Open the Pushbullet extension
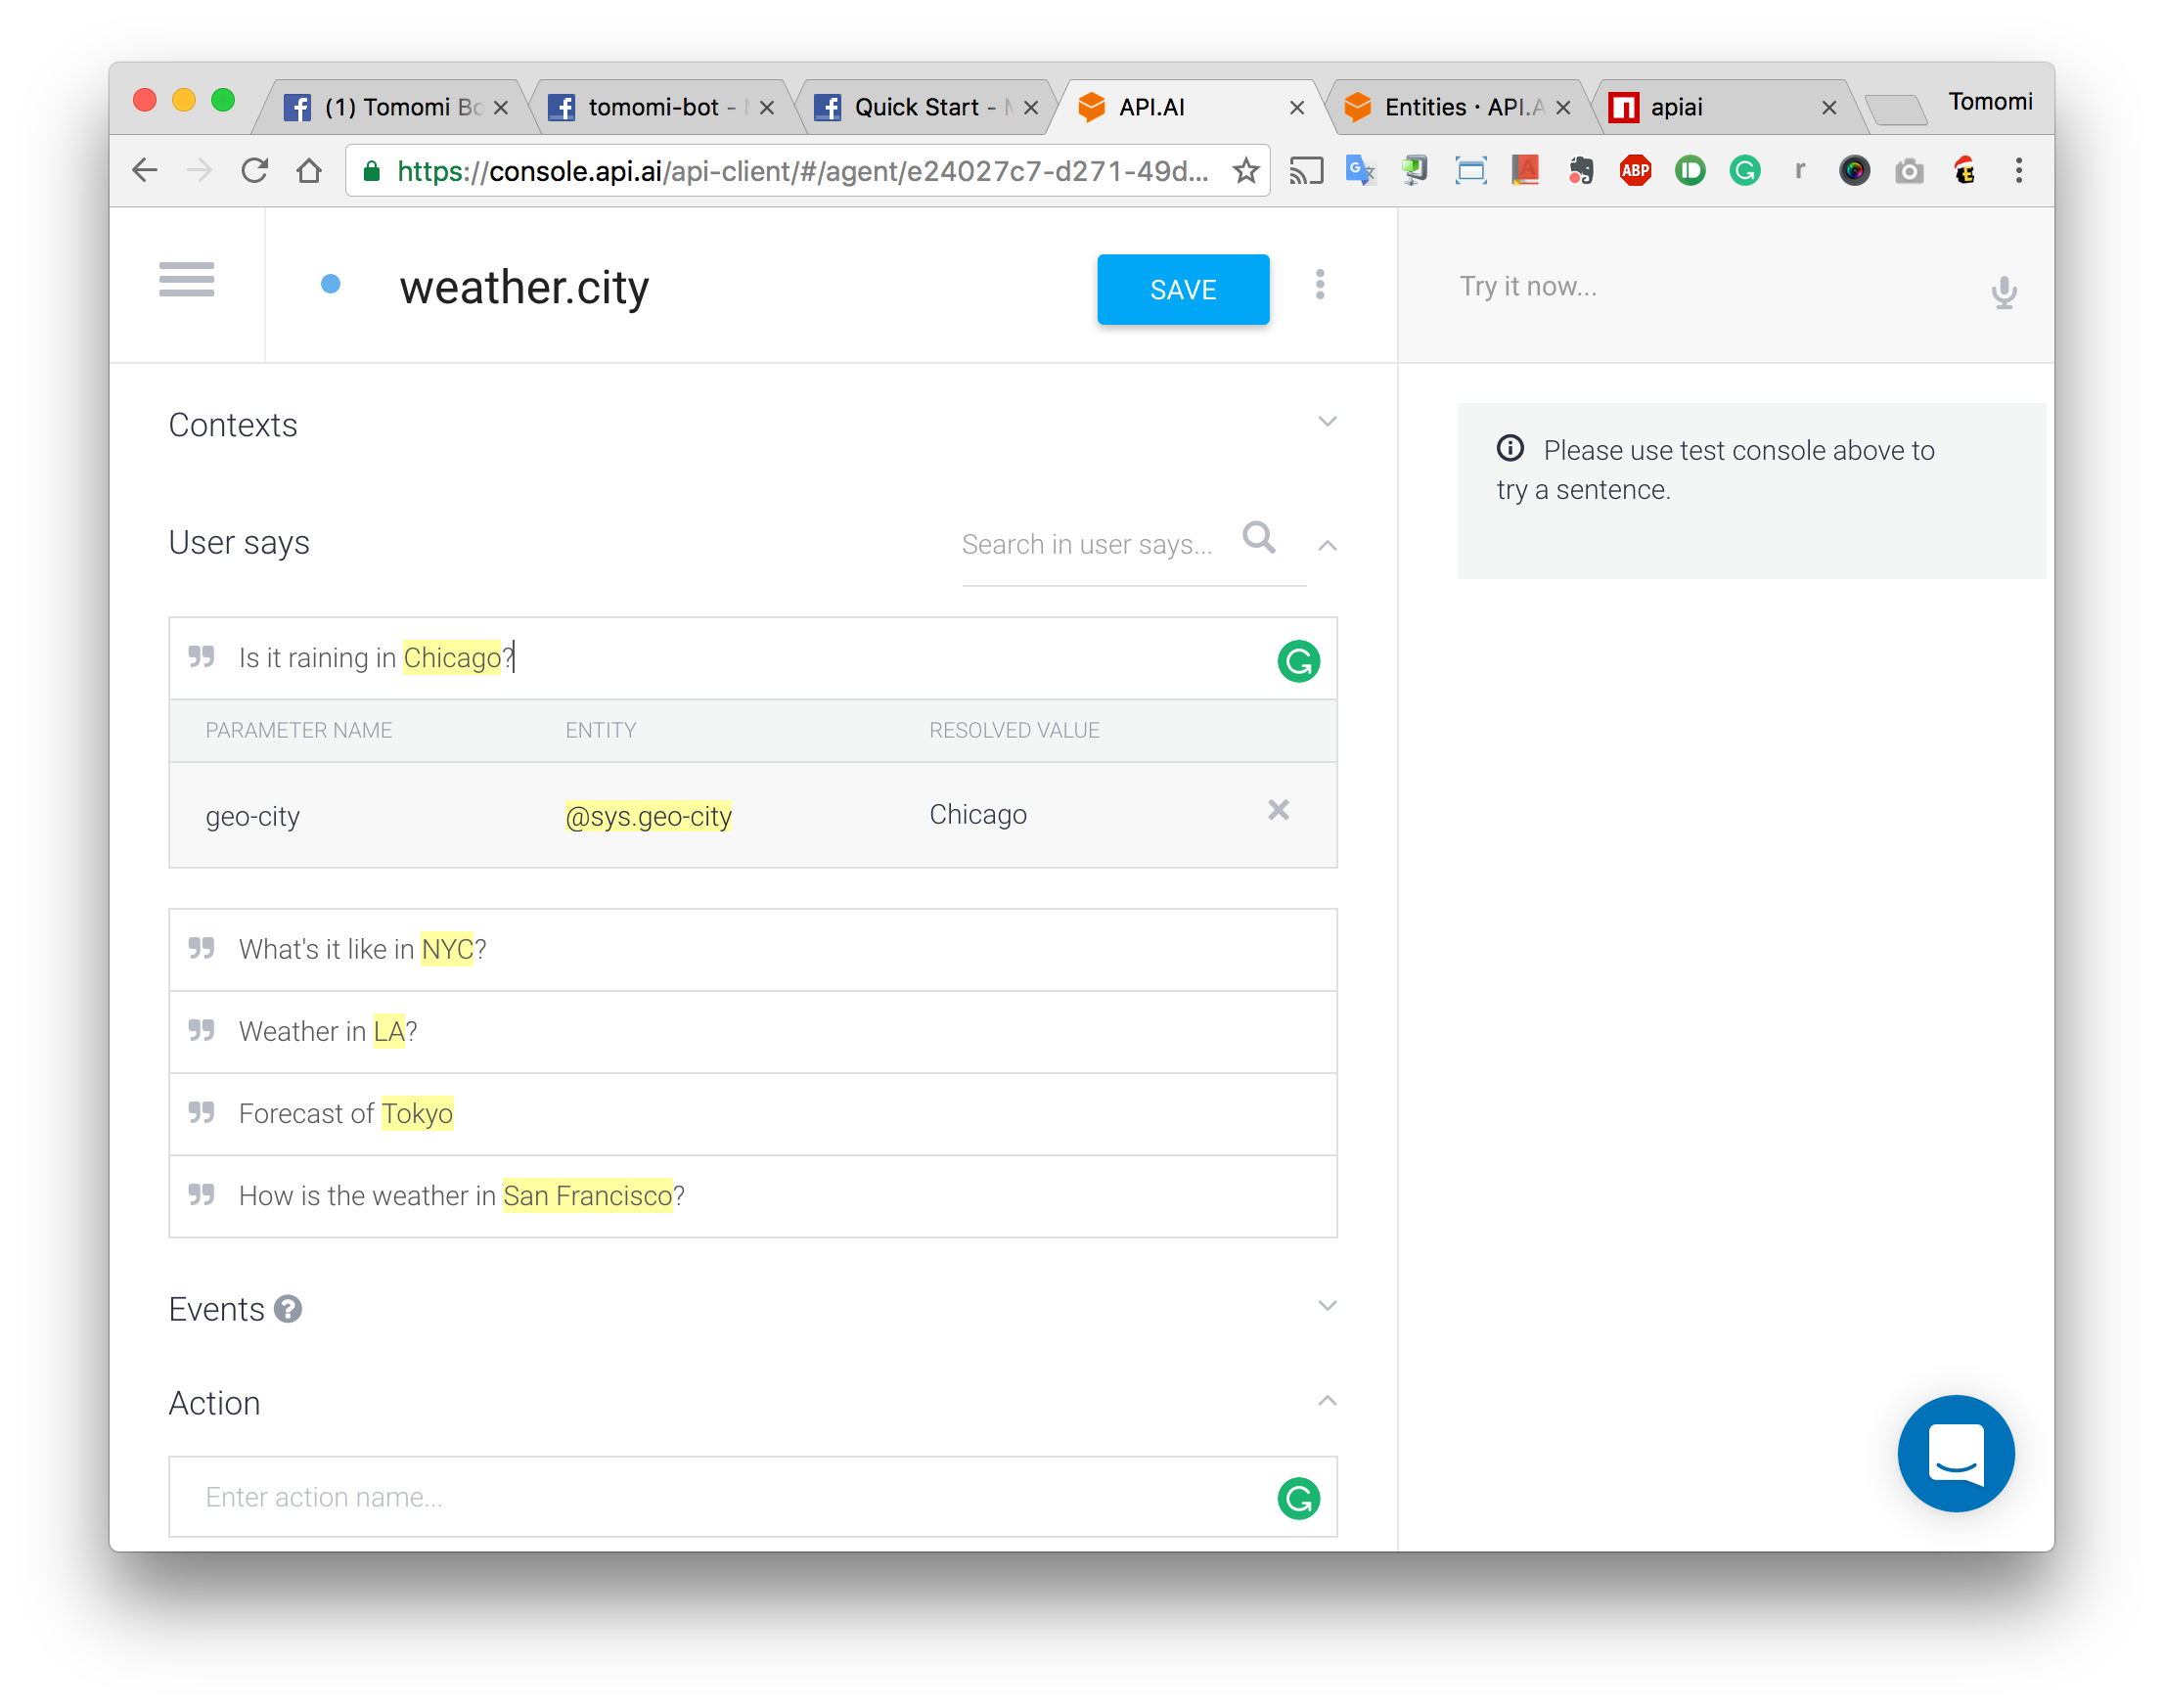This screenshot has width=2164, height=1708. pyautogui.click(x=1690, y=170)
